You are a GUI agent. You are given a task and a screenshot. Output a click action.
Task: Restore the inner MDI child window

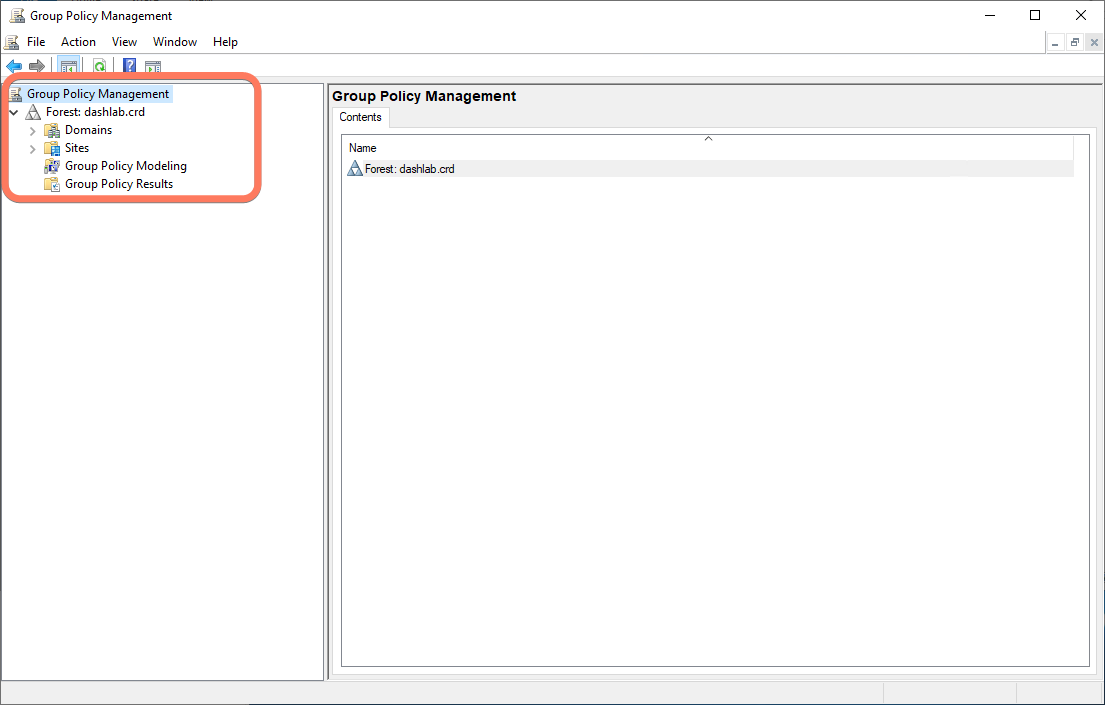point(1075,43)
